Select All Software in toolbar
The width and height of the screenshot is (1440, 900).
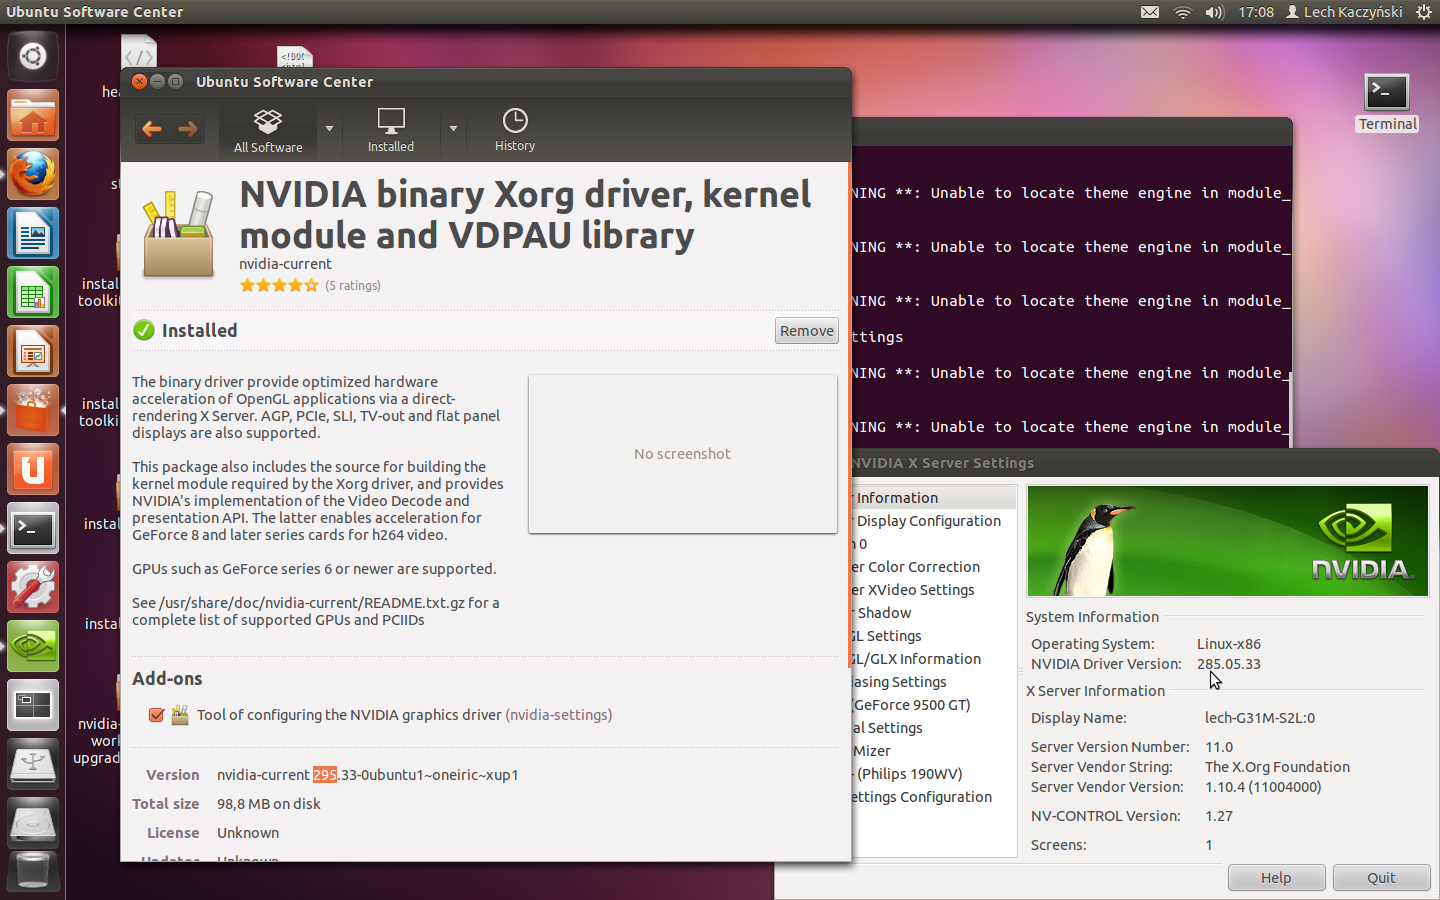click(268, 130)
